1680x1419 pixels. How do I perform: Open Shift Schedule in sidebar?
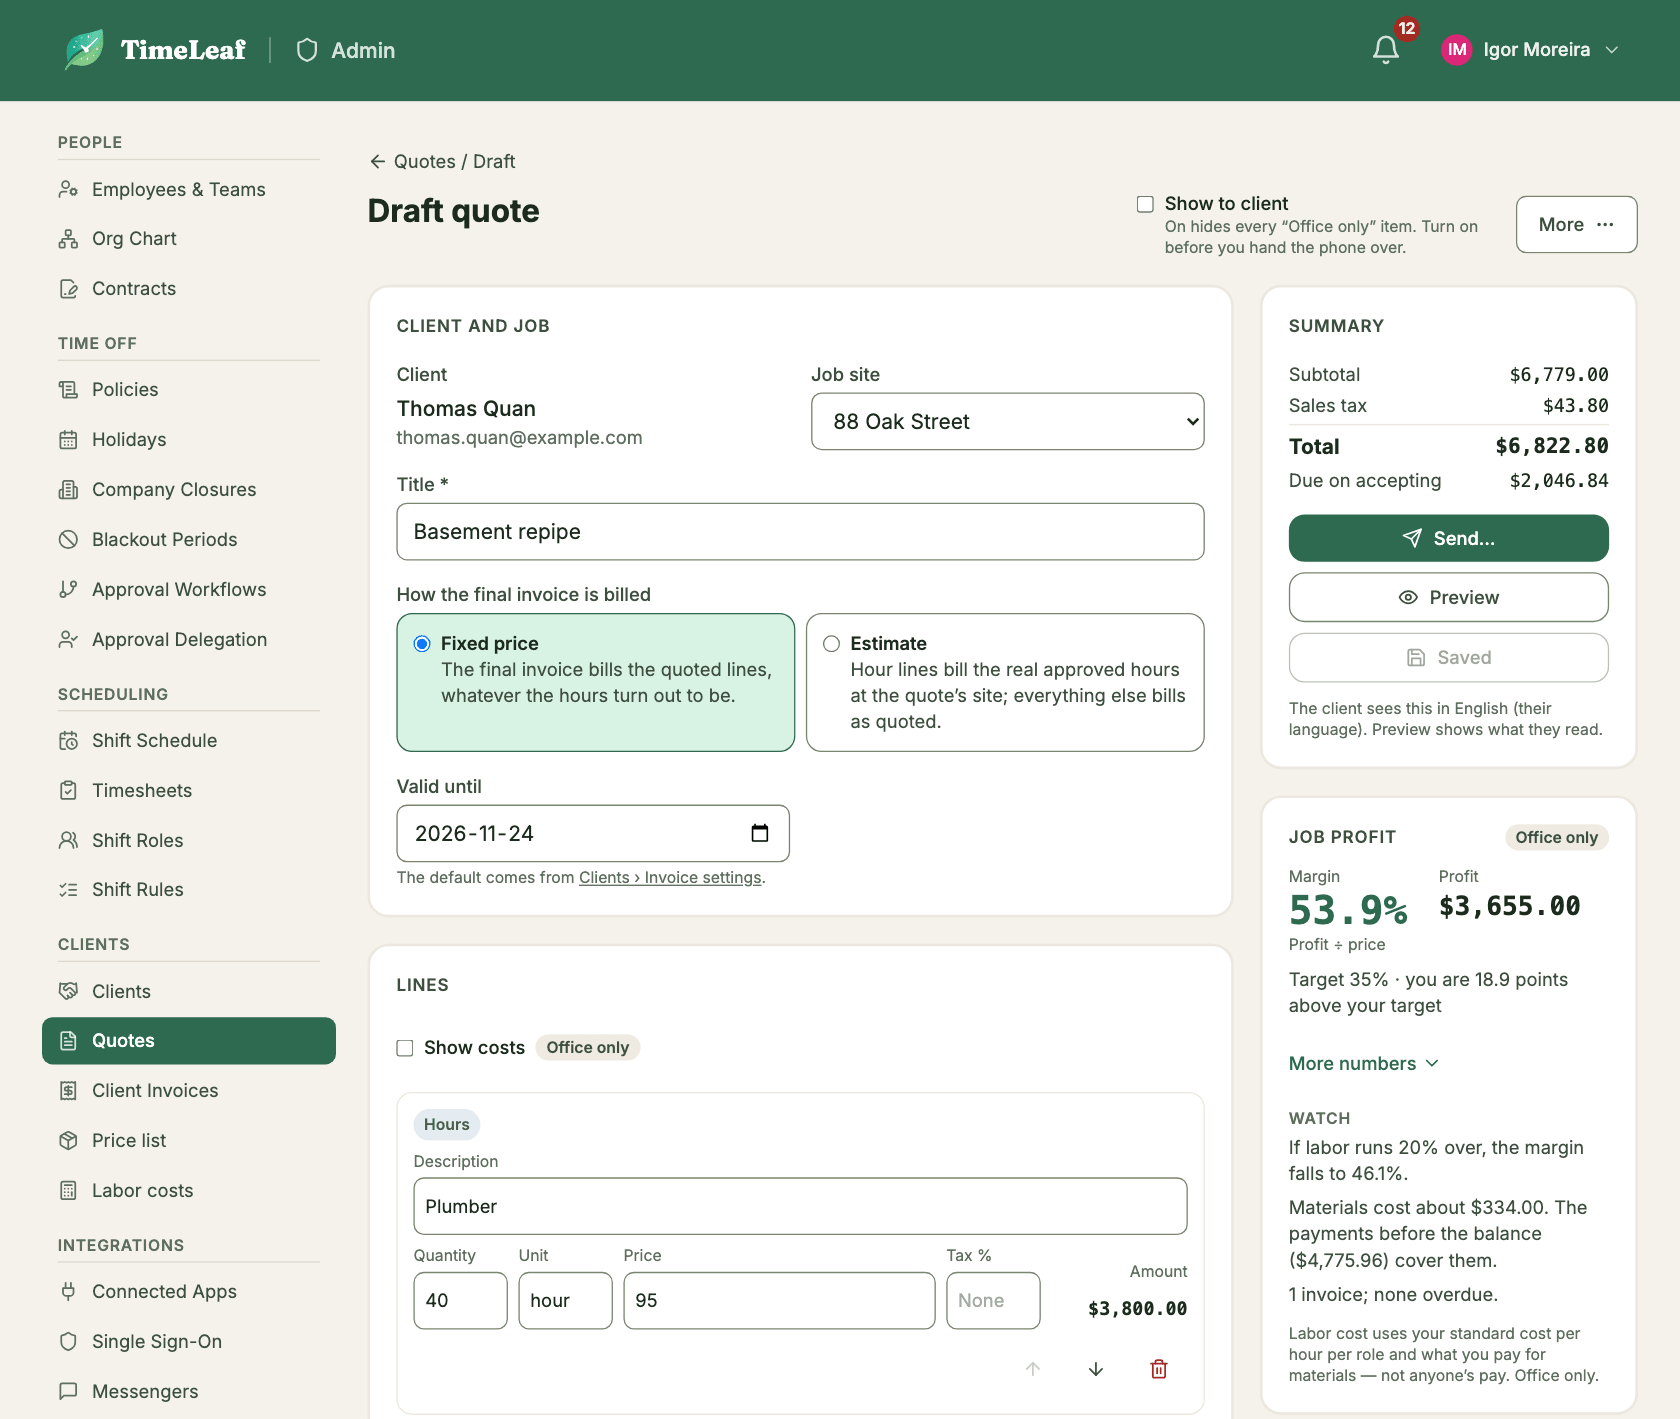[x=189, y=741]
